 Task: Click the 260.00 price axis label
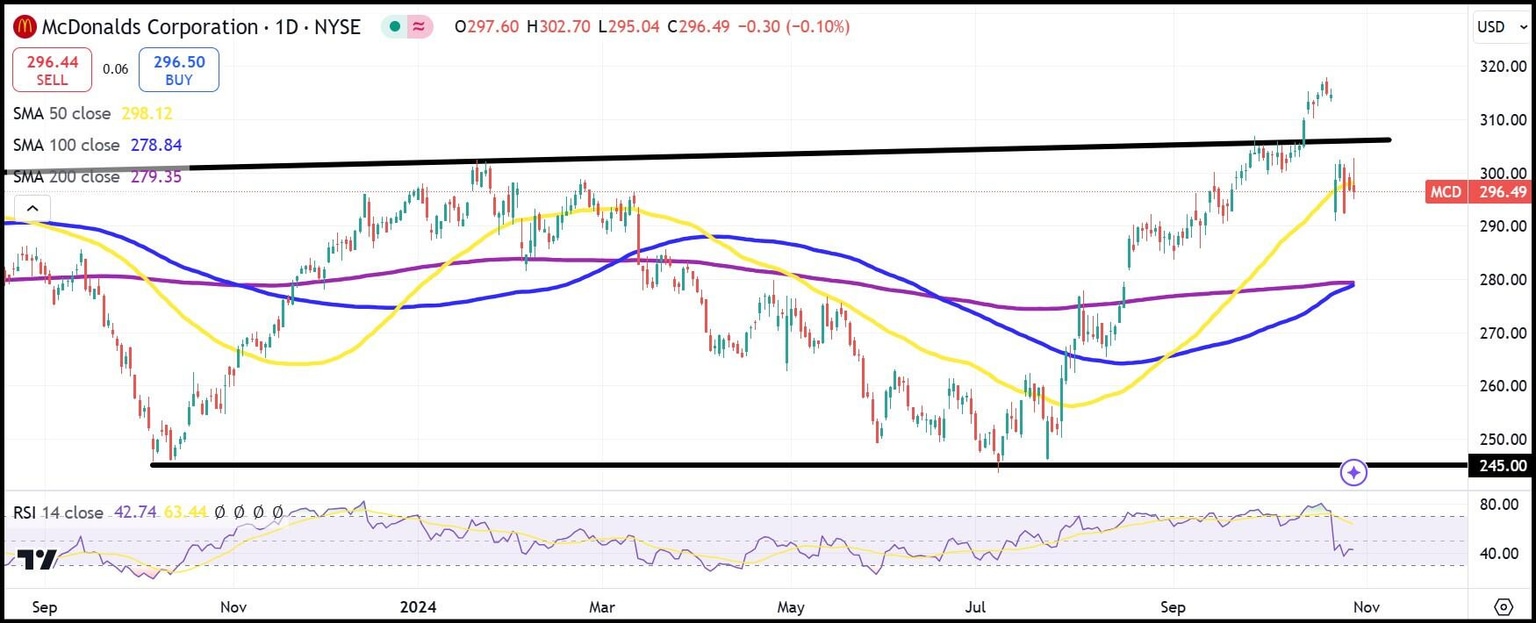pyautogui.click(x=1503, y=386)
